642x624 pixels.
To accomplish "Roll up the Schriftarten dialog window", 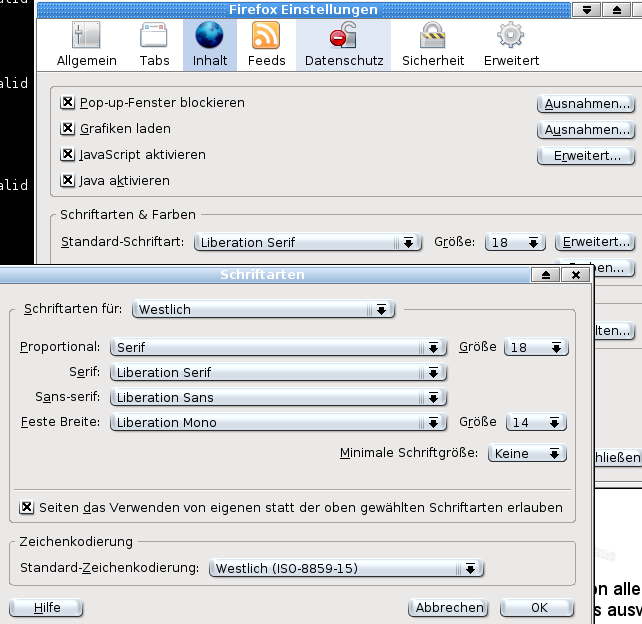I will [x=545, y=275].
